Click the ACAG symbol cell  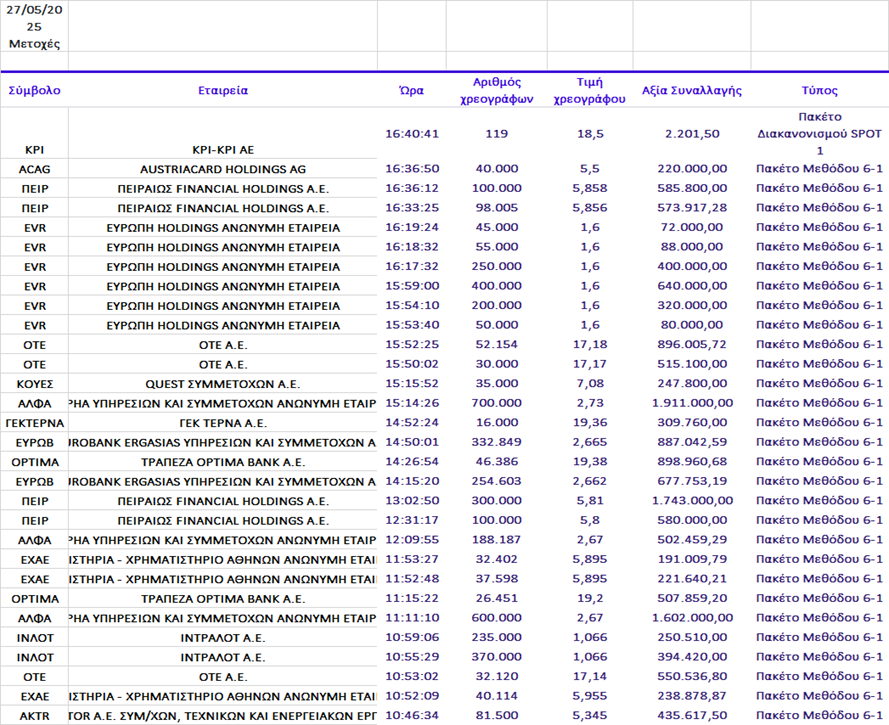coord(34,169)
